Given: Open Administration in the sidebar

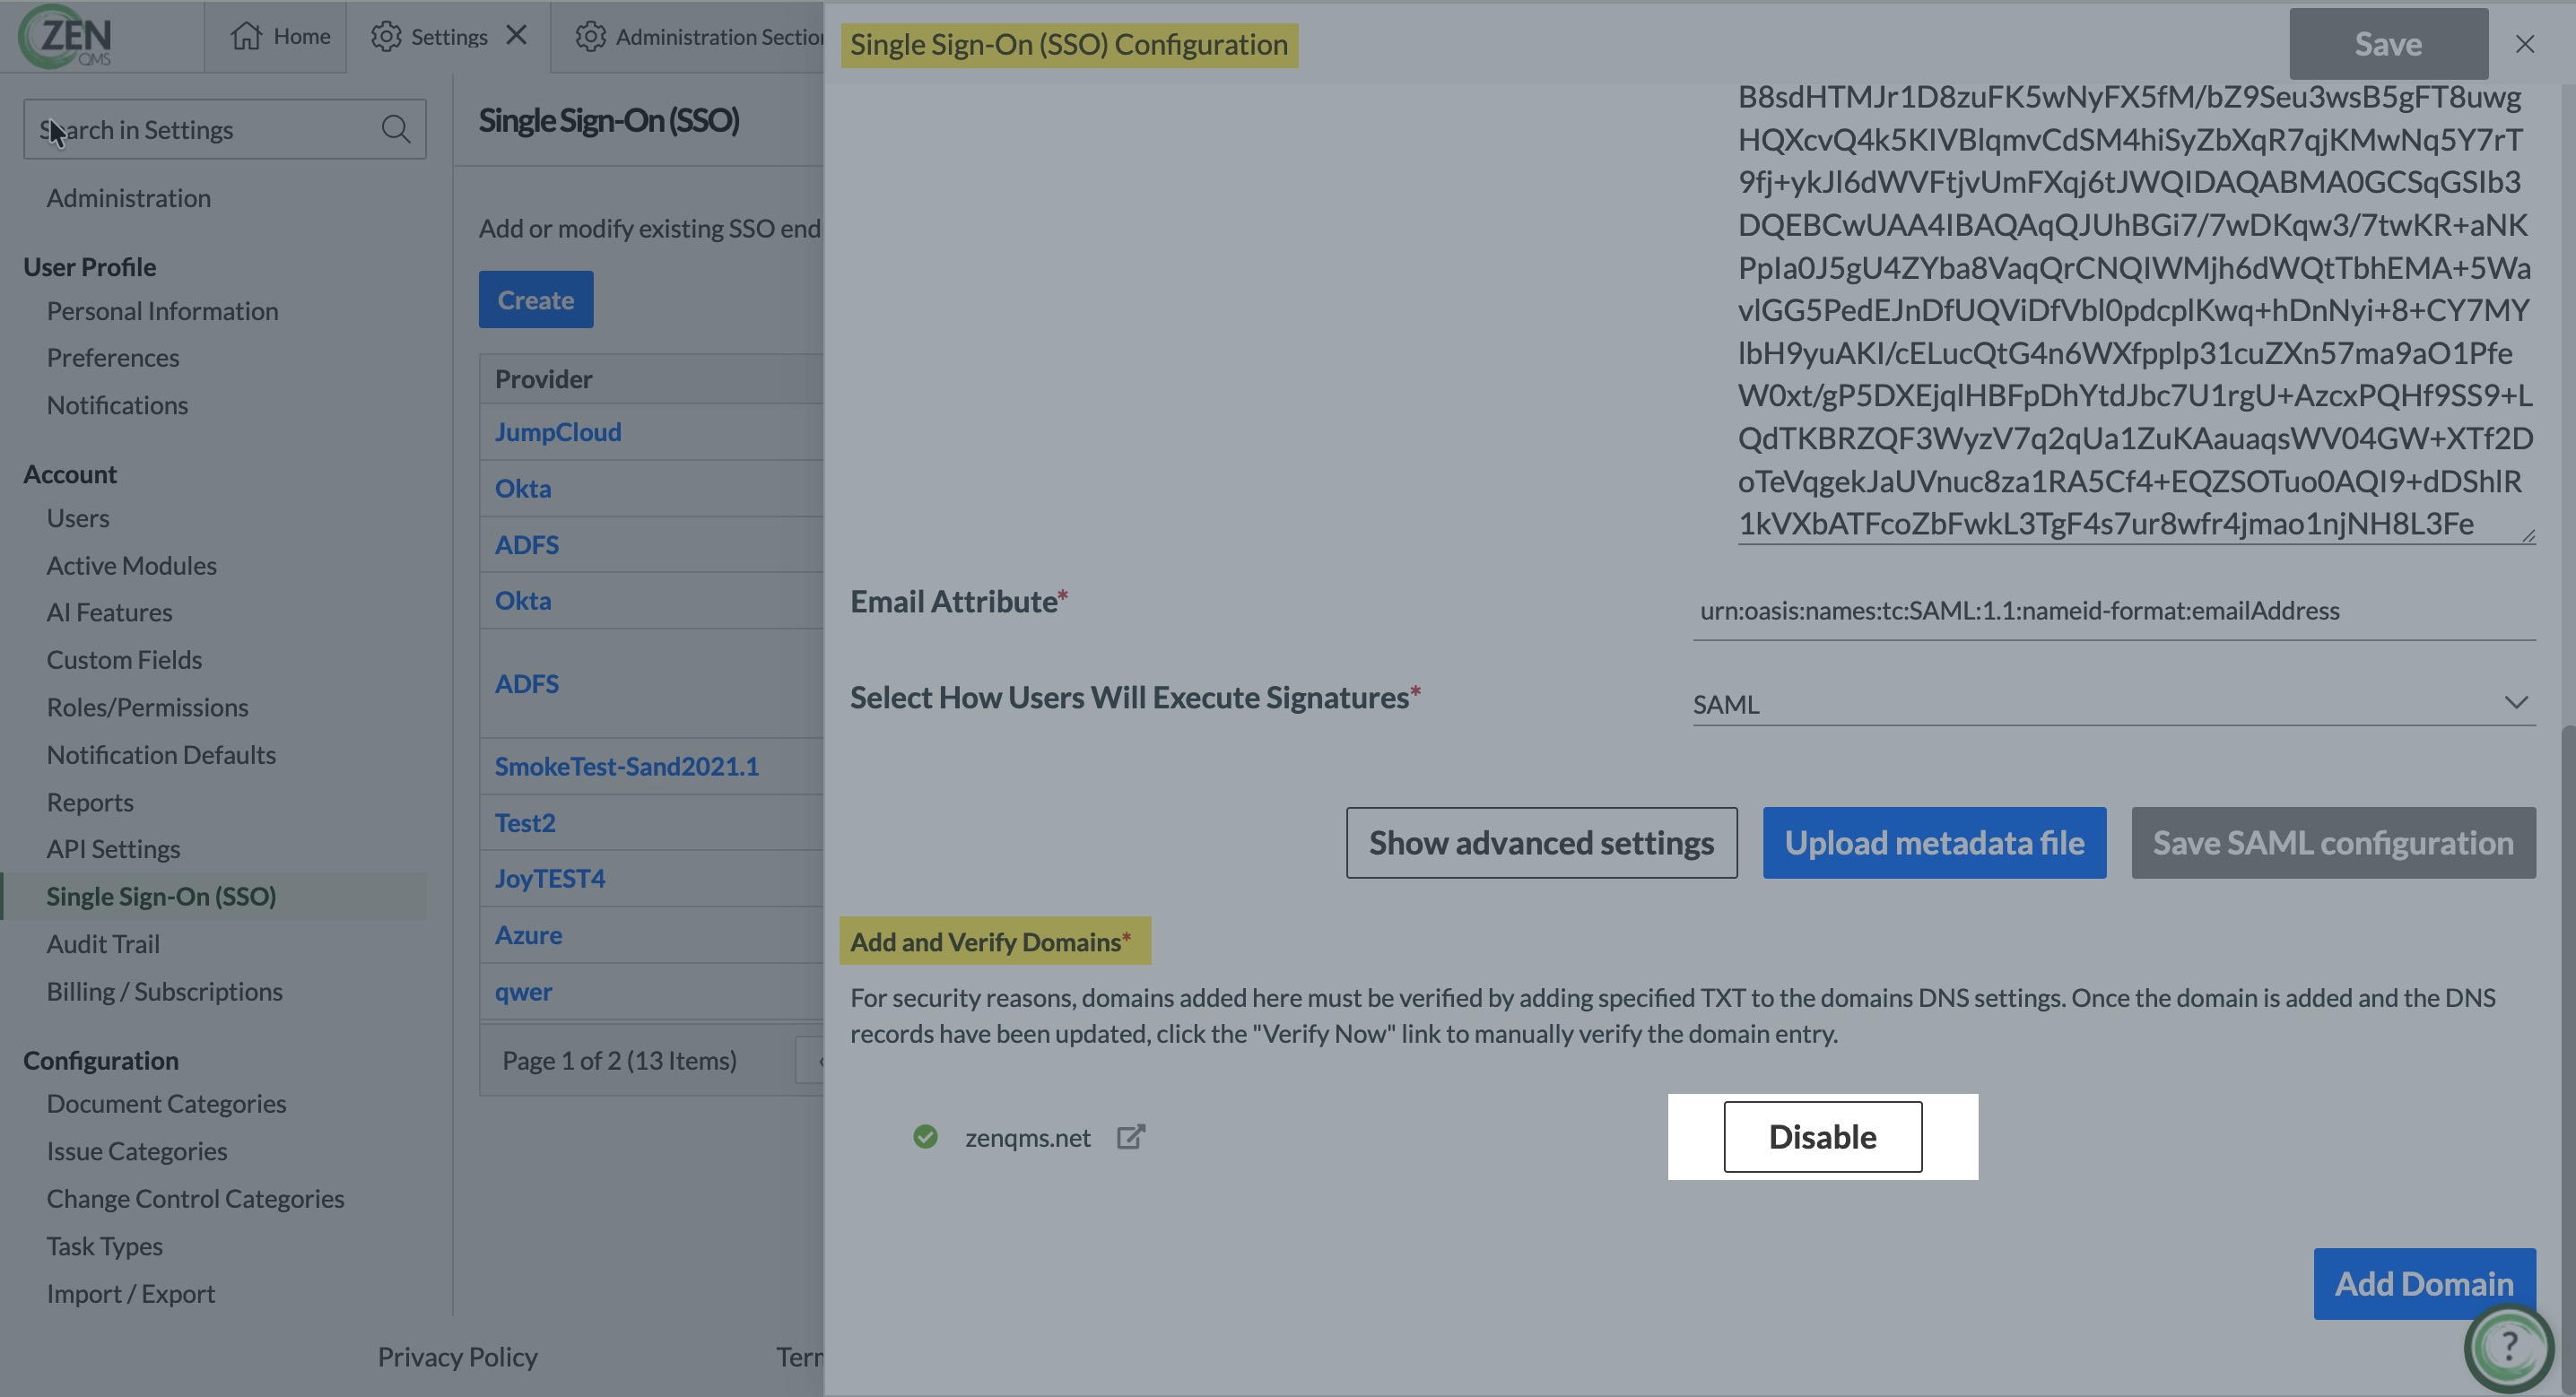Looking at the screenshot, I should (x=129, y=198).
